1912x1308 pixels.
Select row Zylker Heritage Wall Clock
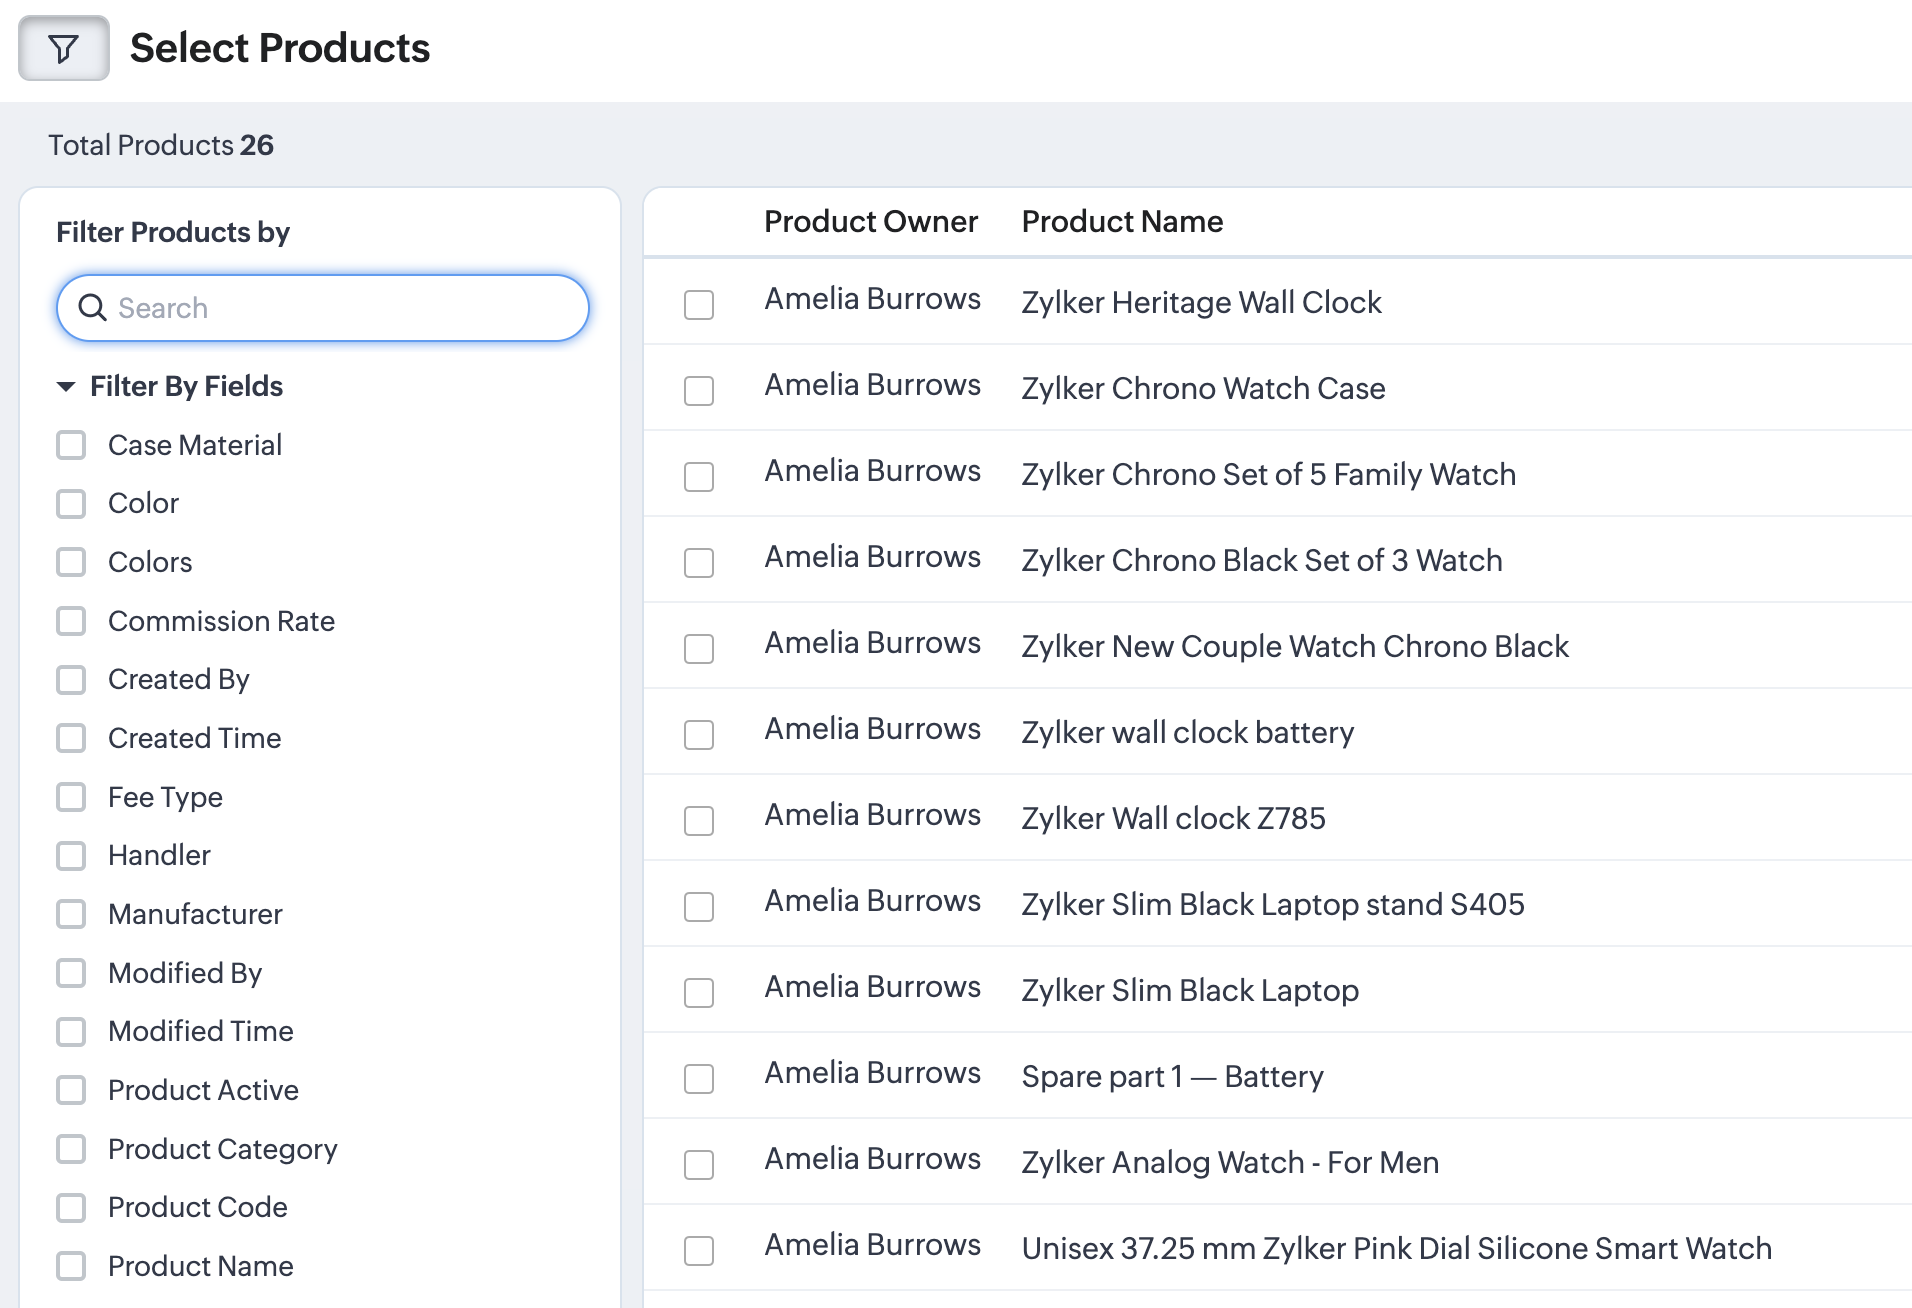699,304
